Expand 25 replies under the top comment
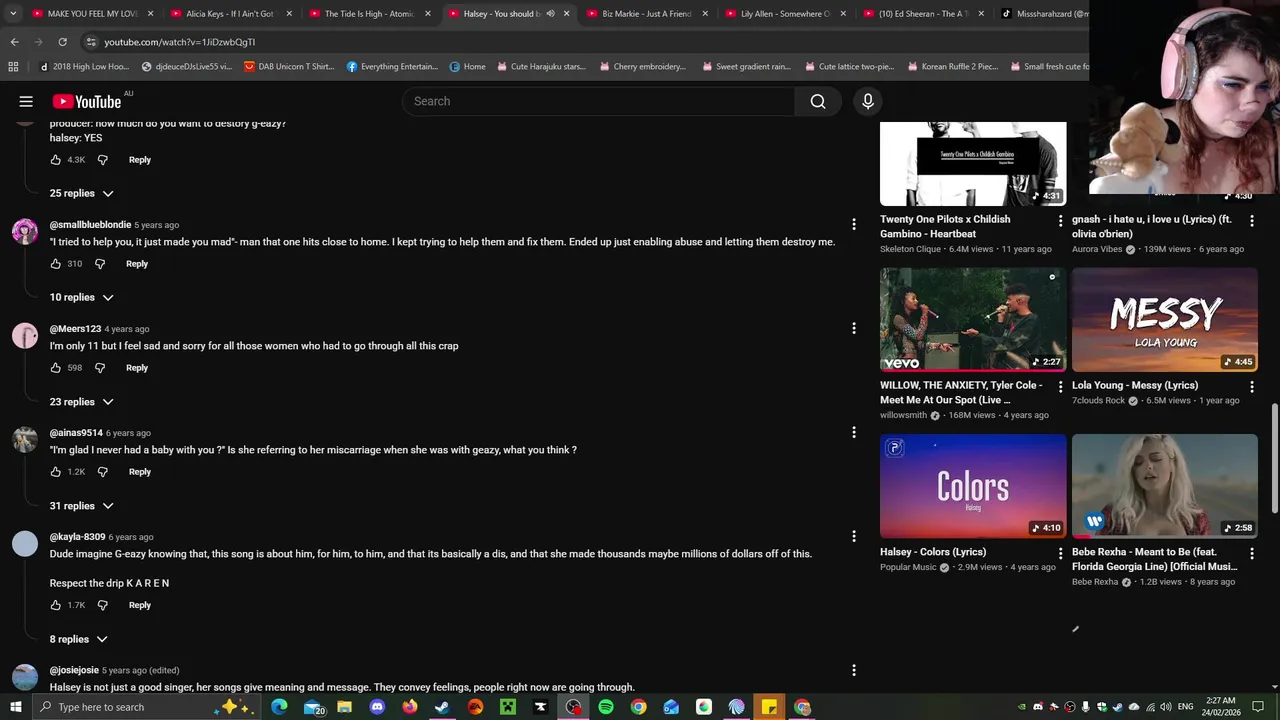Image resolution: width=1280 pixels, height=720 pixels. click(x=82, y=193)
